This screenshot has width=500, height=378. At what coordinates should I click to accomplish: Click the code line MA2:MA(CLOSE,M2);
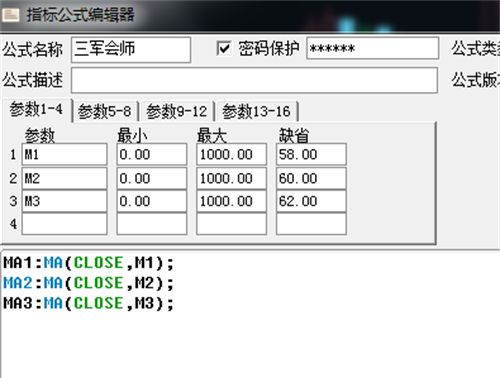pyautogui.click(x=89, y=283)
